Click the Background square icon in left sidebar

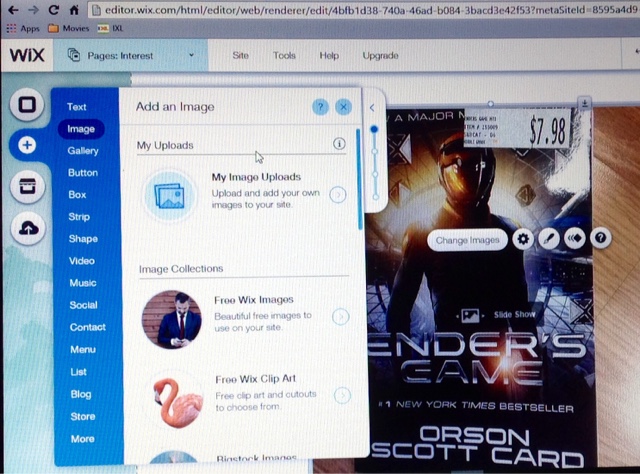[27, 105]
